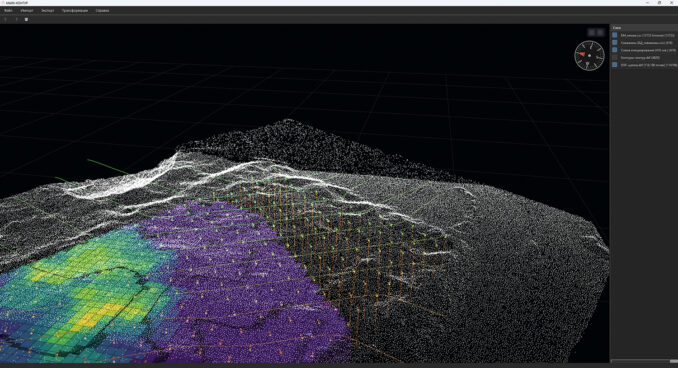Click the white square toolbar icon

[x=26, y=19]
